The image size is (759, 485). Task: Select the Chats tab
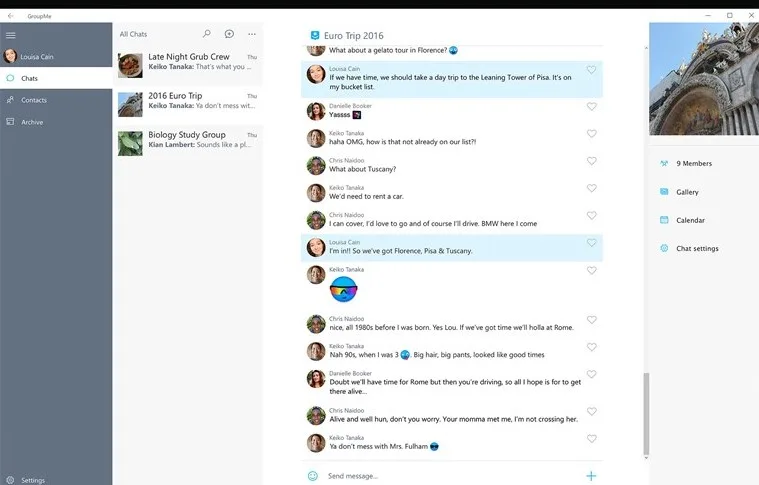tap(56, 78)
